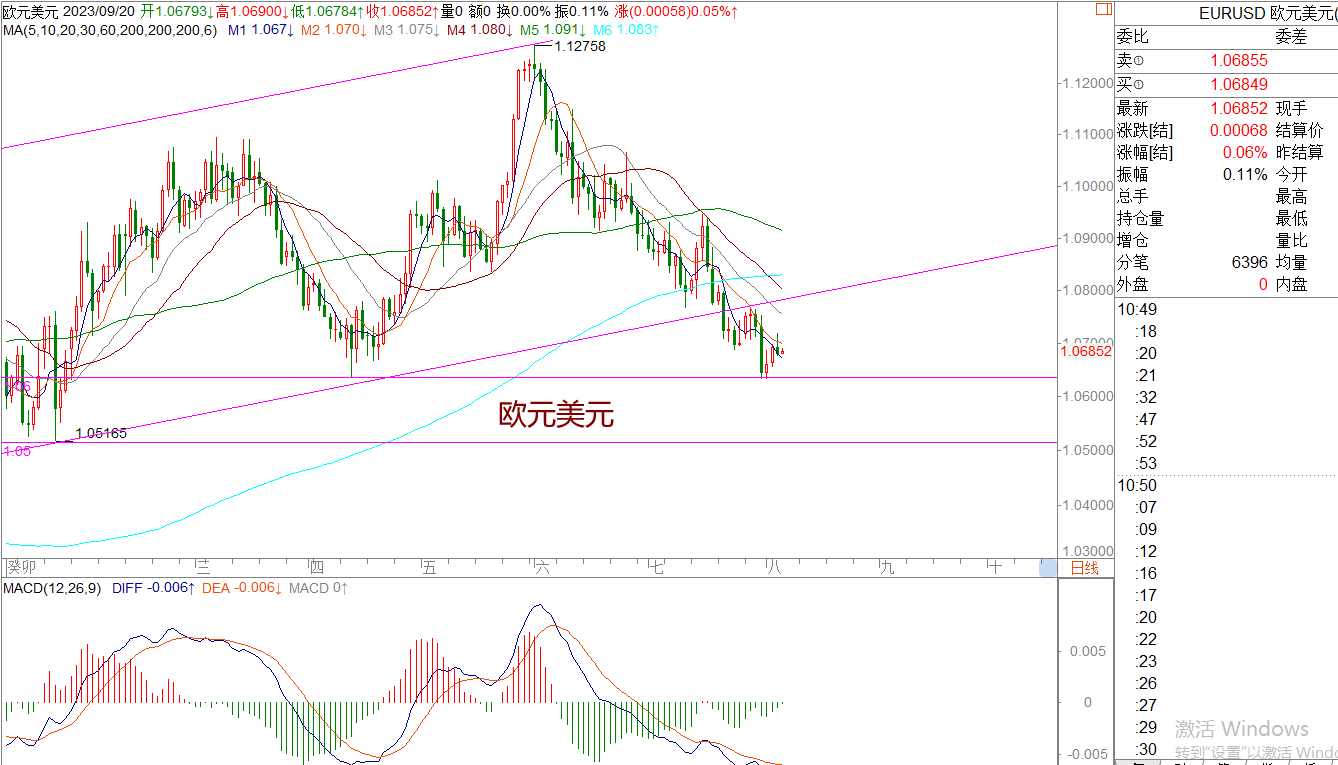Open the MA(5,10,20,30,60,200,200,200,6) indicator parameters
This screenshot has width=1338, height=765.
pos(110,30)
